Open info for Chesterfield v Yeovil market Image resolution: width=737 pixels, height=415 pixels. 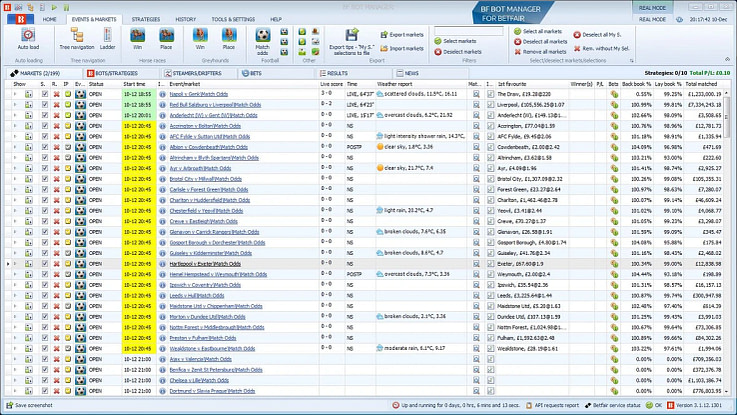coord(162,211)
